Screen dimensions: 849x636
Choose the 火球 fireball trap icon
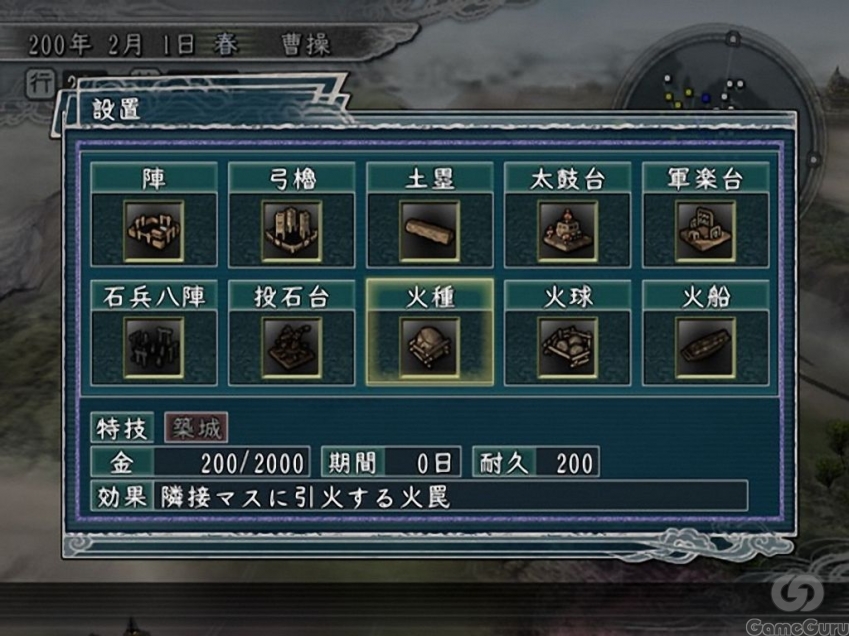click(x=567, y=348)
